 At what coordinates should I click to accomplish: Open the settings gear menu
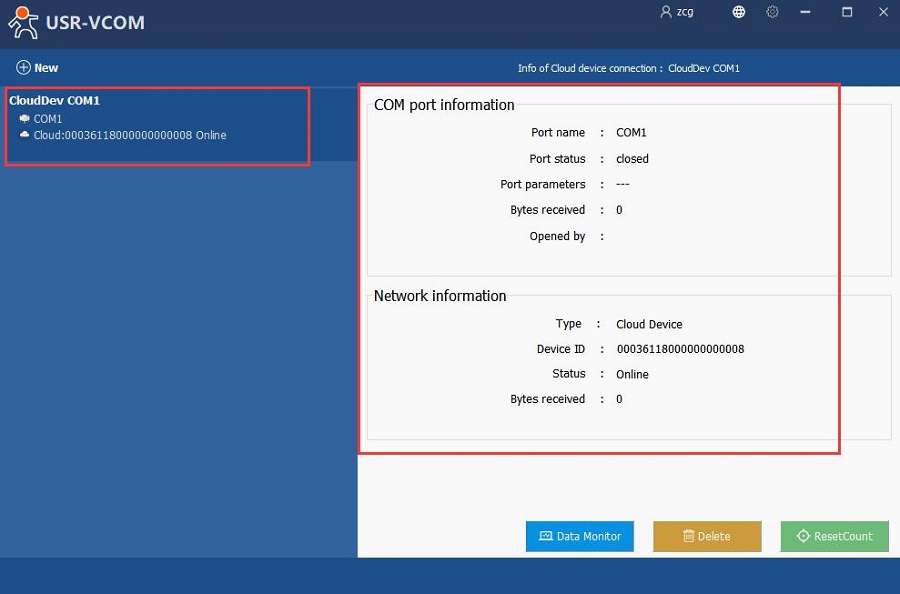[x=772, y=12]
